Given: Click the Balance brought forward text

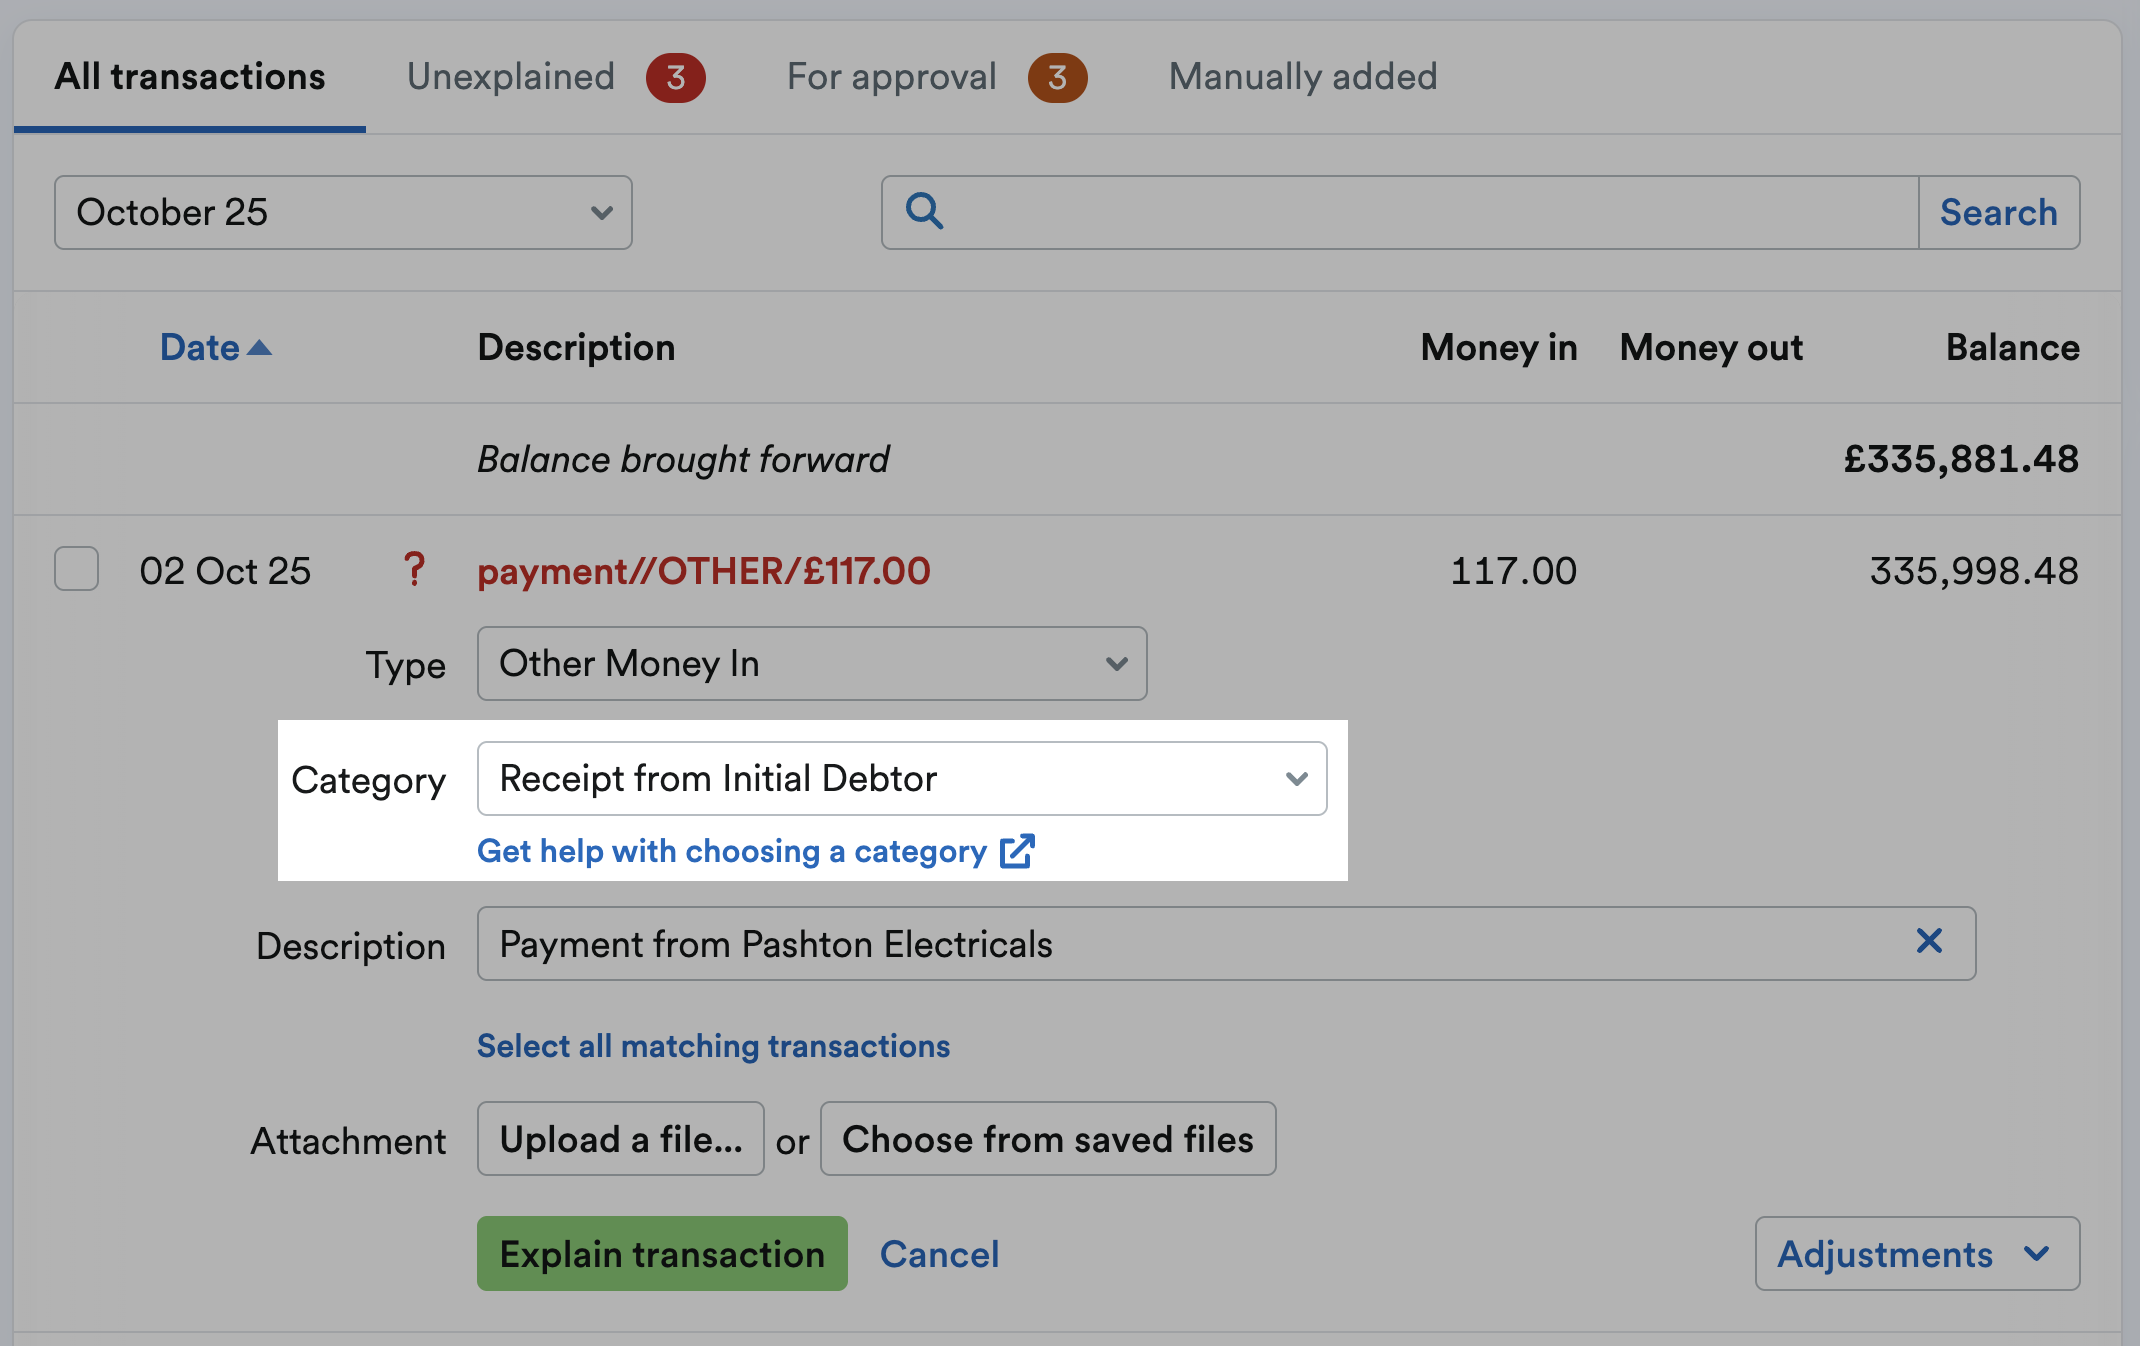Looking at the screenshot, I should click(x=683, y=459).
